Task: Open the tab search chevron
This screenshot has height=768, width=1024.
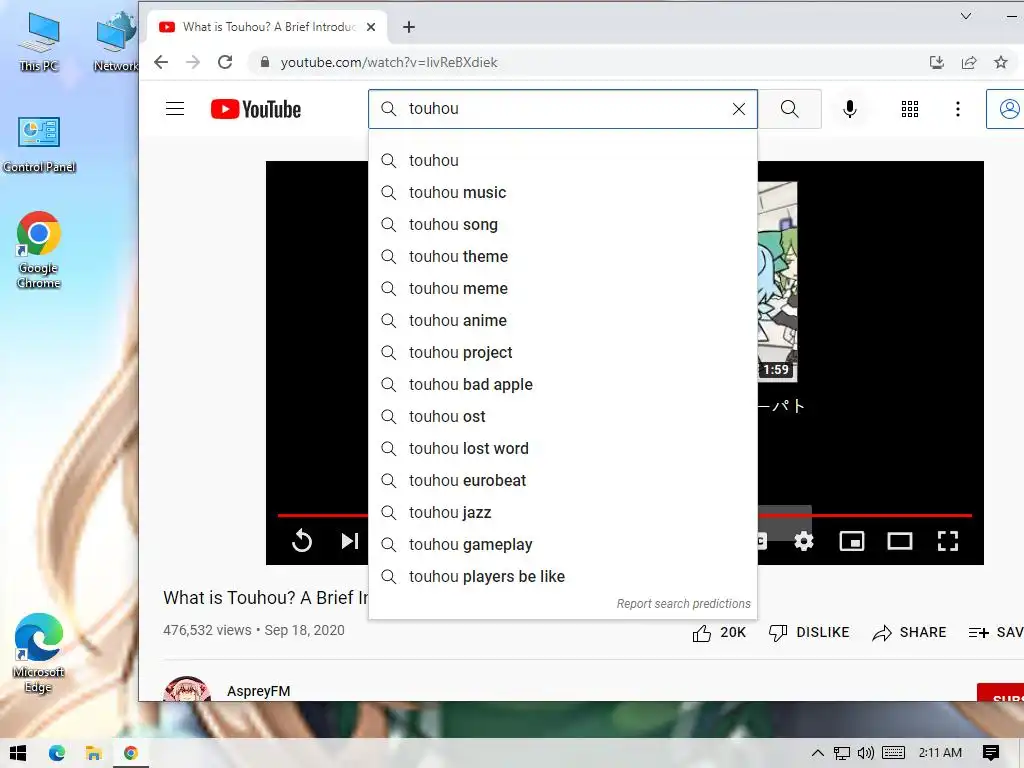Action: click(966, 16)
